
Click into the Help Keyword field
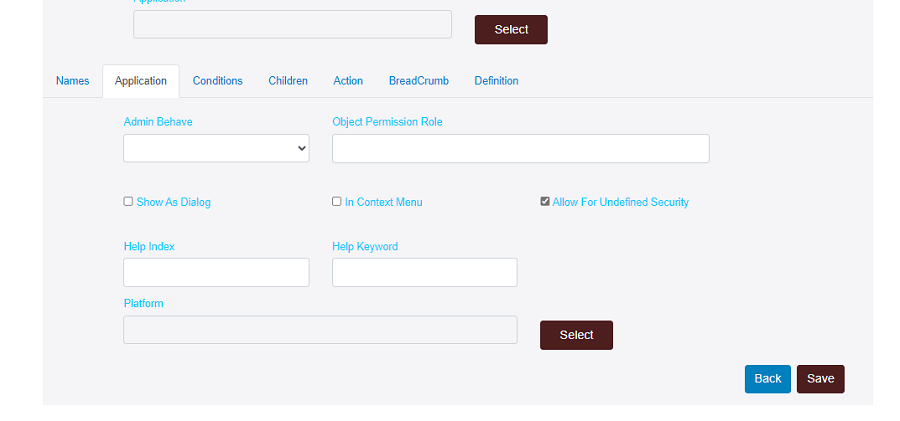pyautogui.click(x=424, y=272)
